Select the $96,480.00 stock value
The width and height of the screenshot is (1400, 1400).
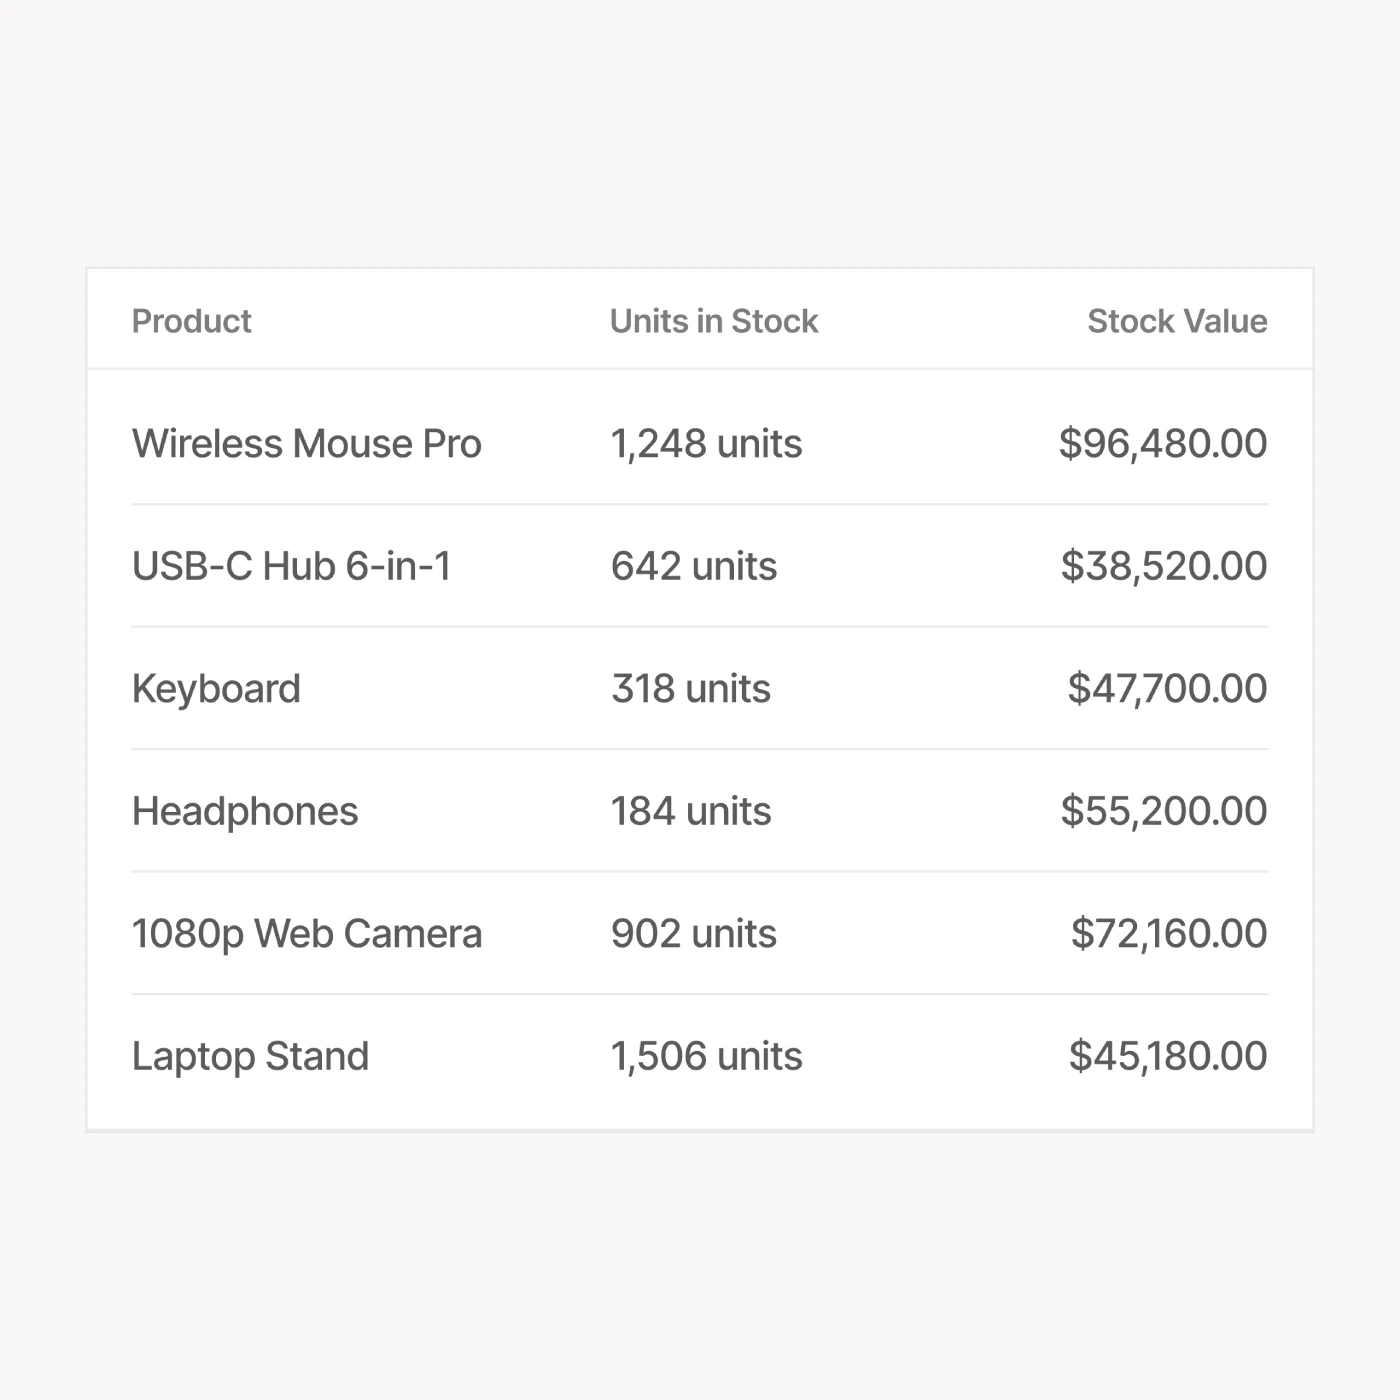pyautogui.click(x=1162, y=443)
